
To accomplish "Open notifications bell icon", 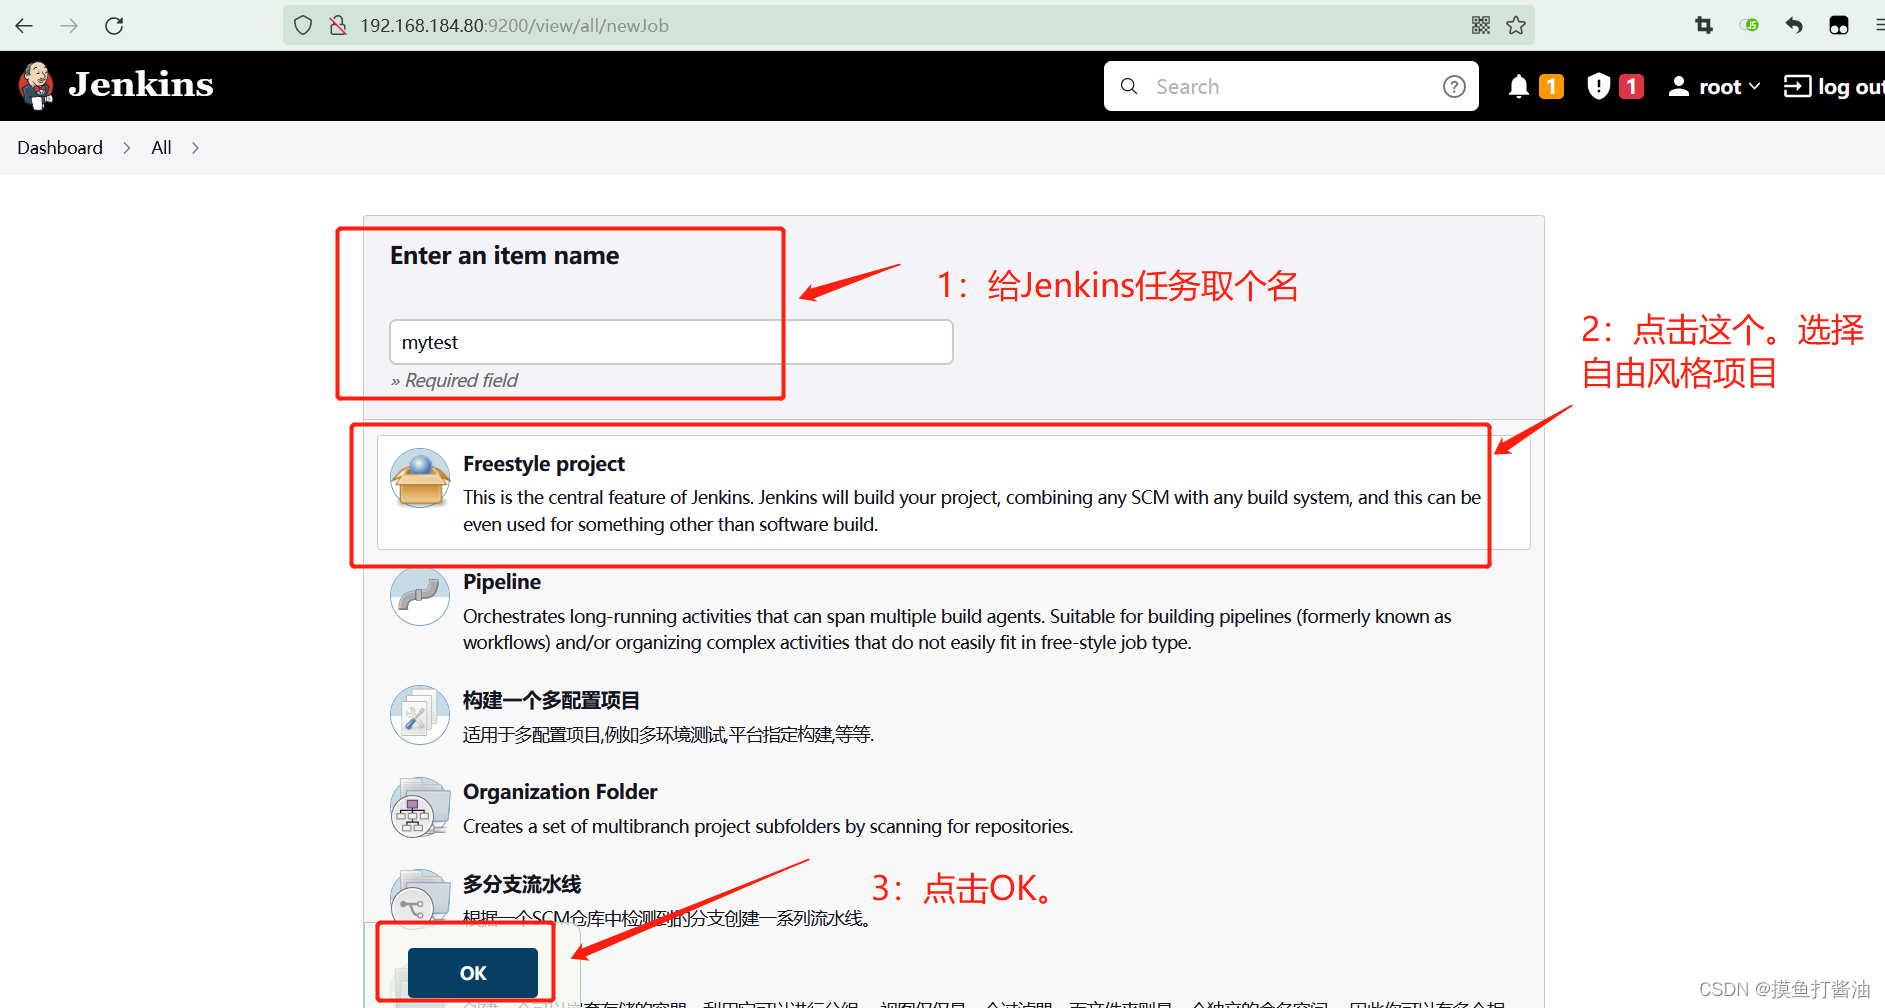I will 1519,86.
